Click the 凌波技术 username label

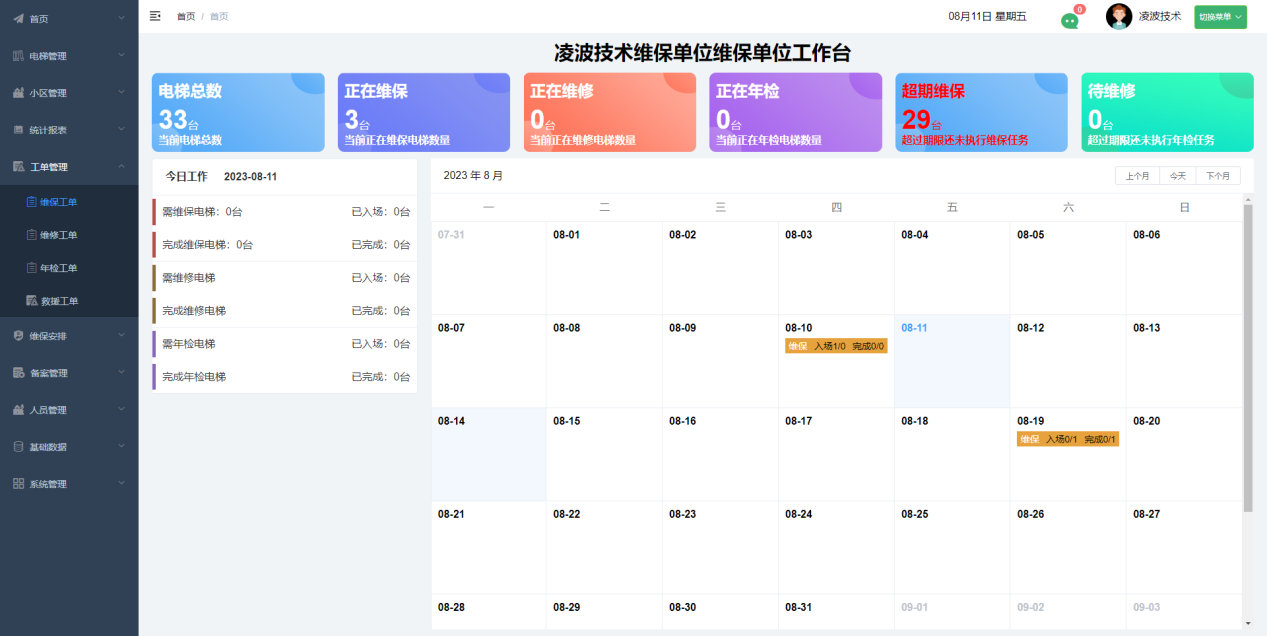[x=1160, y=16]
